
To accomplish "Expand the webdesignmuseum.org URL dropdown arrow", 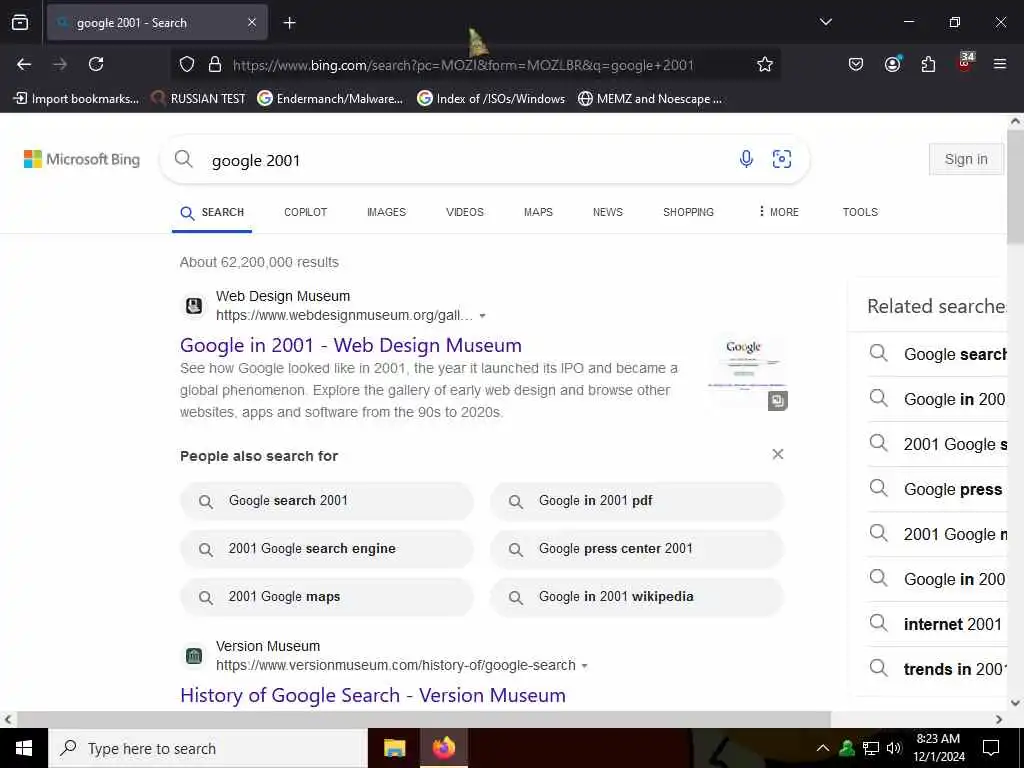I will click(x=483, y=316).
